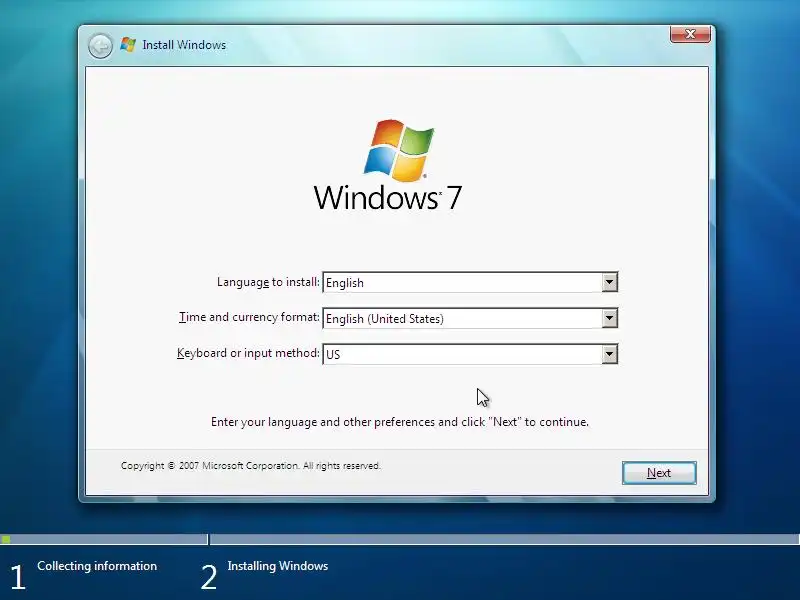
Task: Click the "Collecting information" step label
Action: 97,566
